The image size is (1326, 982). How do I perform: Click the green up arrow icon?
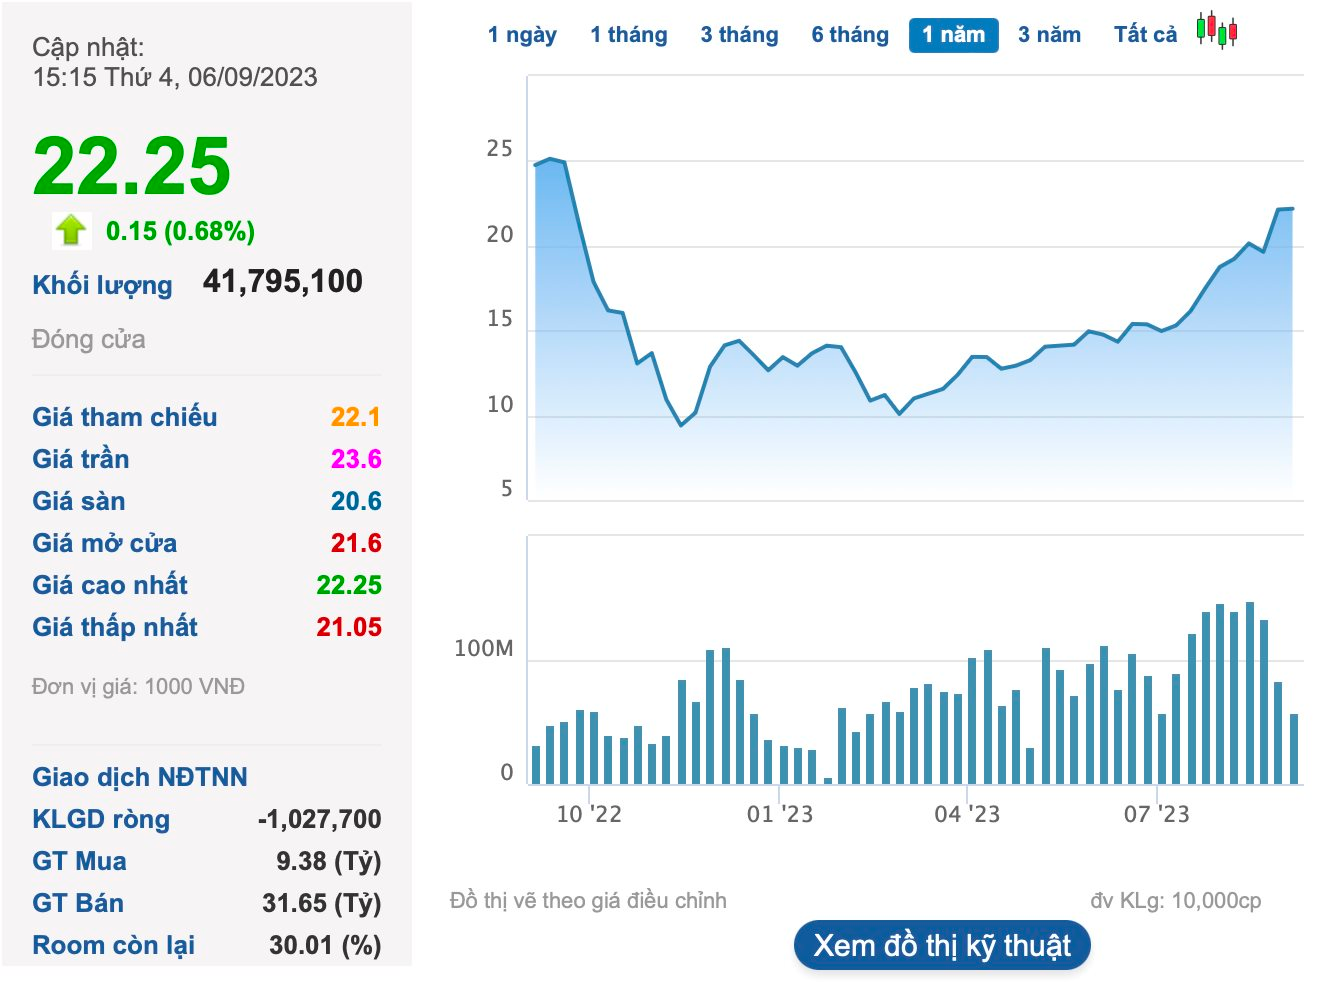pos(71,230)
